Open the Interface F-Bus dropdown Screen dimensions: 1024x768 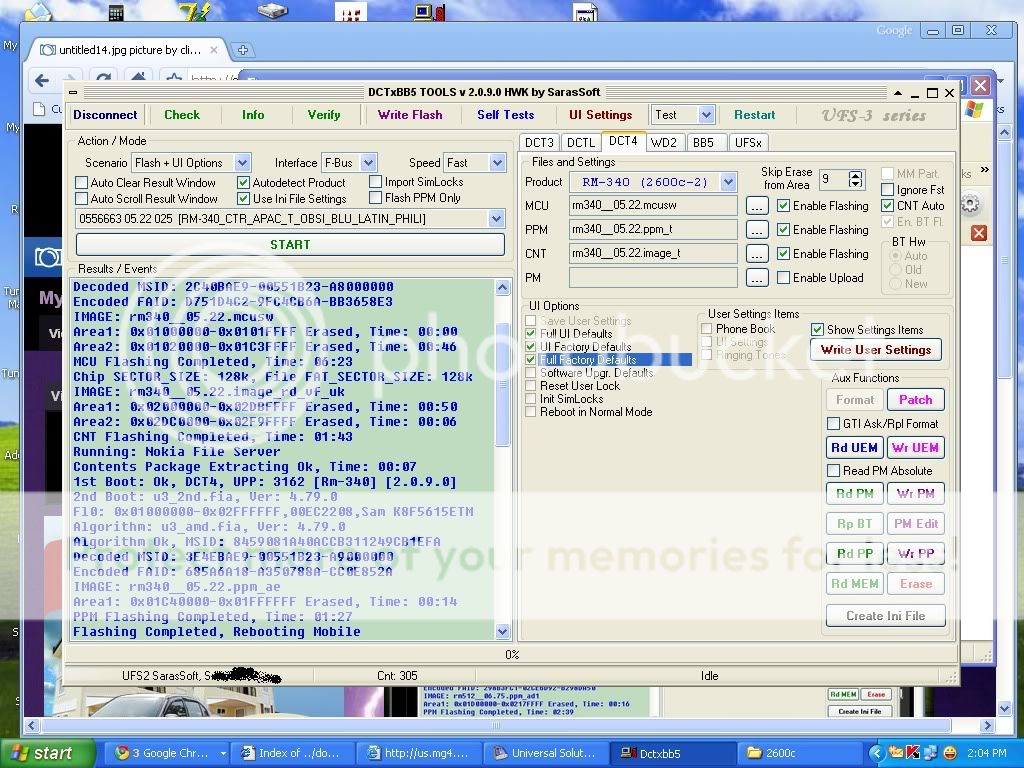[x=368, y=163]
